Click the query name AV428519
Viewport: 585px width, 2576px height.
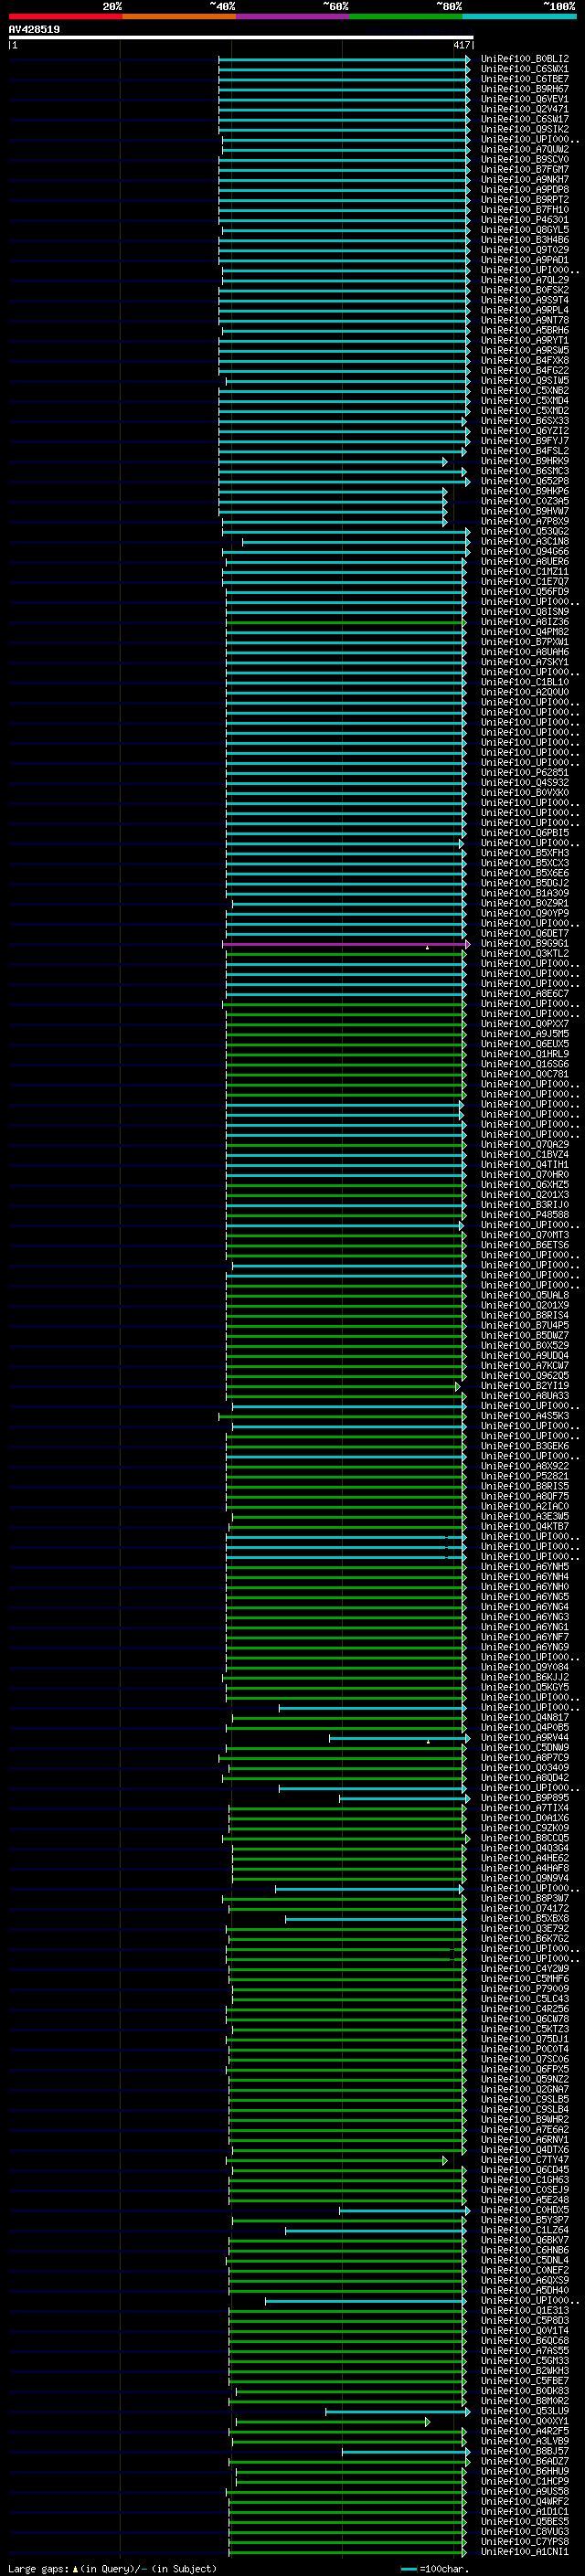click(x=34, y=30)
